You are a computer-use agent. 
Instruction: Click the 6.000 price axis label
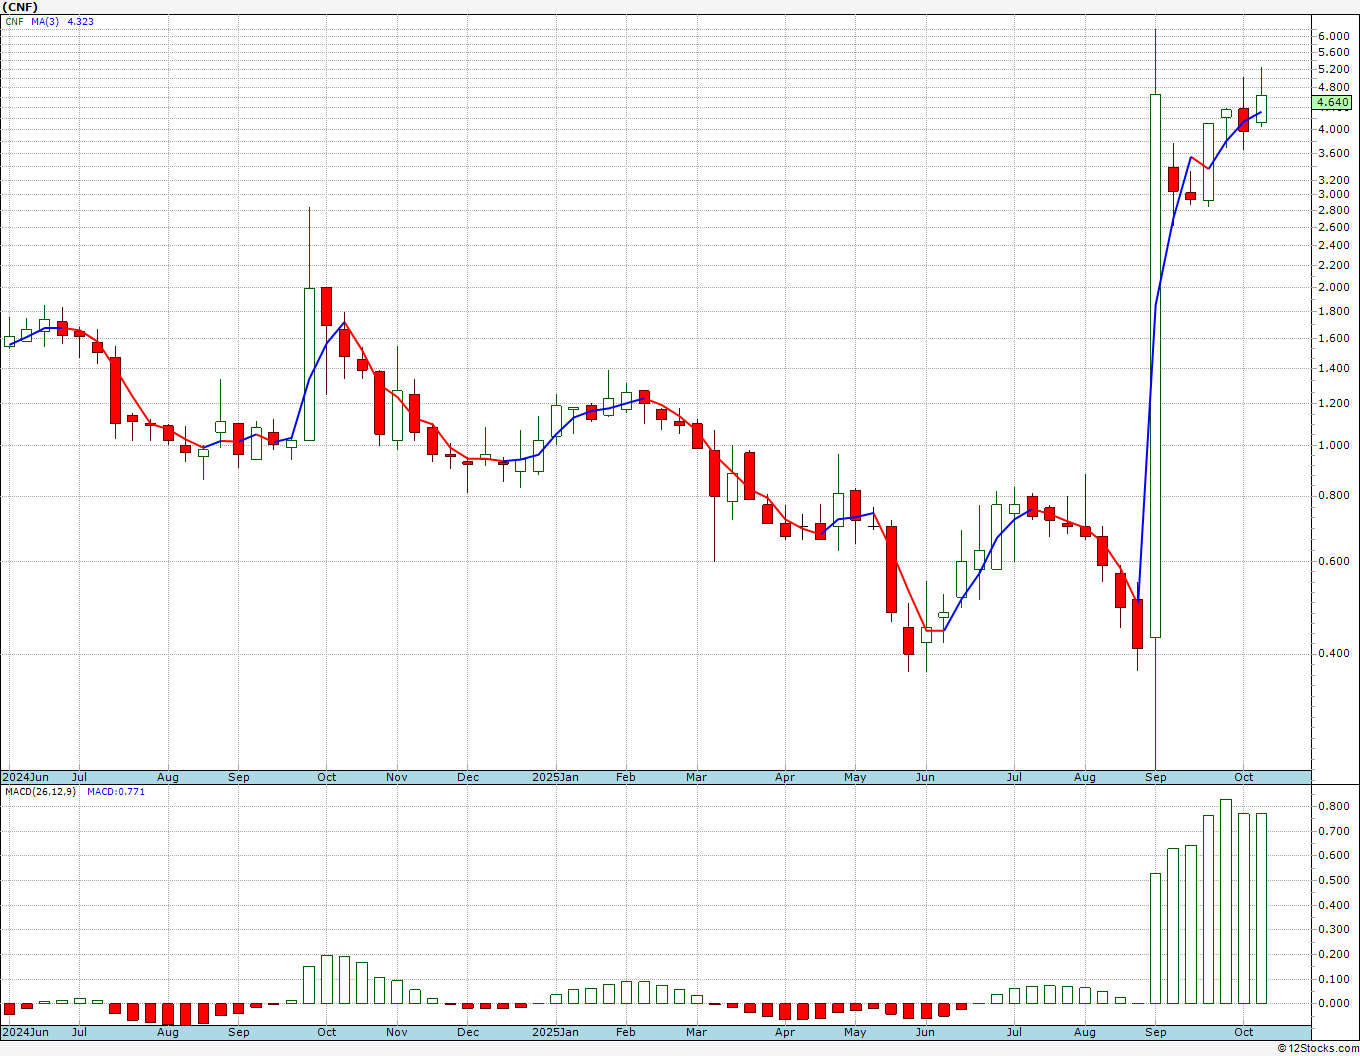pyautogui.click(x=1333, y=36)
